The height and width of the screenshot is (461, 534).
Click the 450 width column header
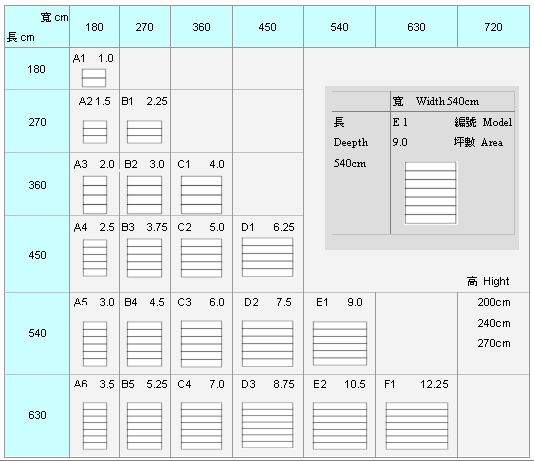tap(268, 27)
